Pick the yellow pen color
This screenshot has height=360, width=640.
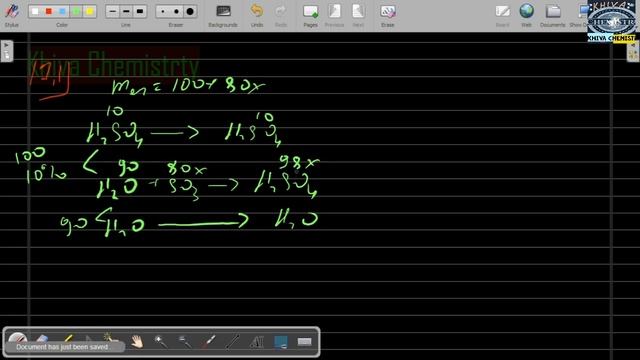coord(89,11)
